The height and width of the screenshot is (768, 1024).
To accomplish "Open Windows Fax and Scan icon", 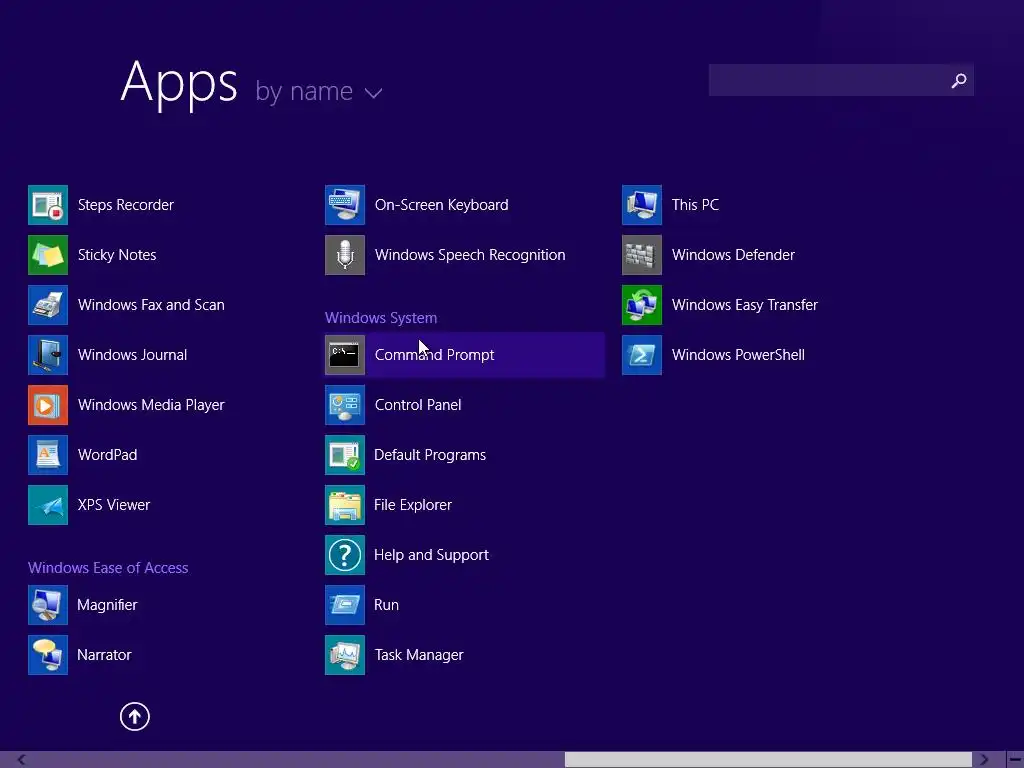I will point(48,305).
